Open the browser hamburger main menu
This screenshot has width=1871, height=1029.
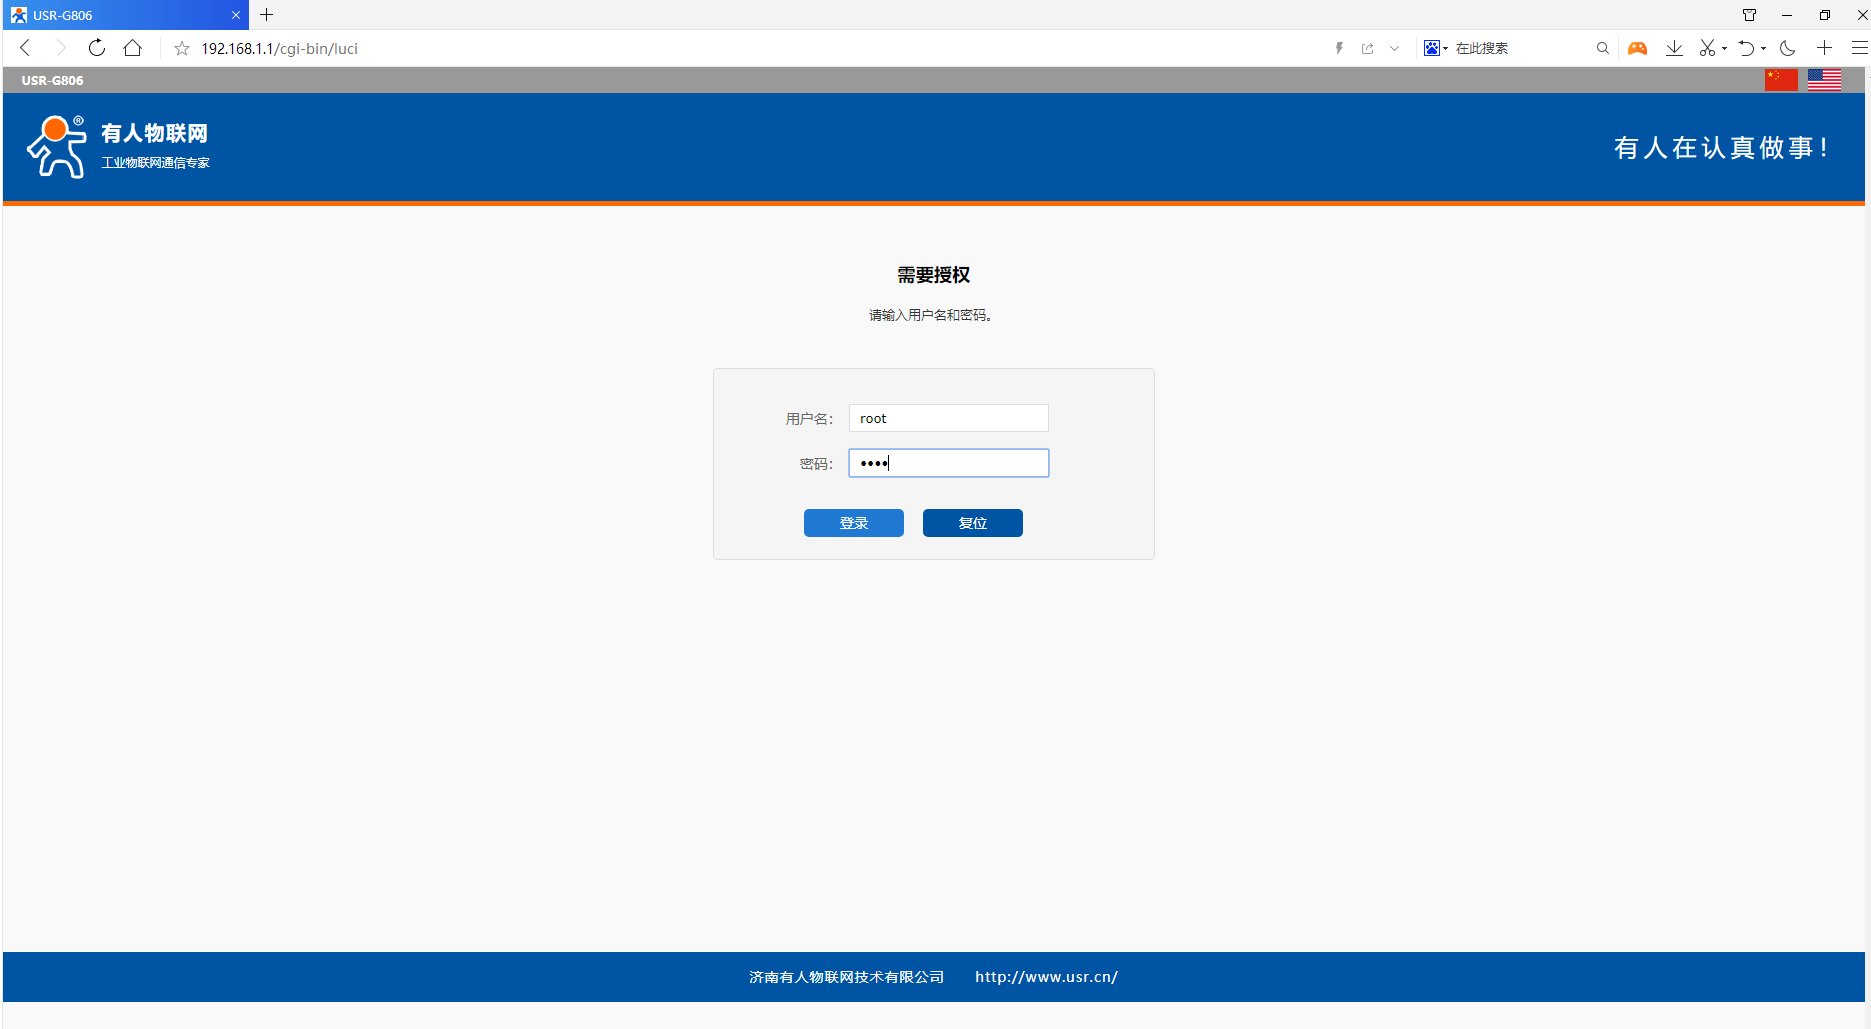click(x=1859, y=48)
